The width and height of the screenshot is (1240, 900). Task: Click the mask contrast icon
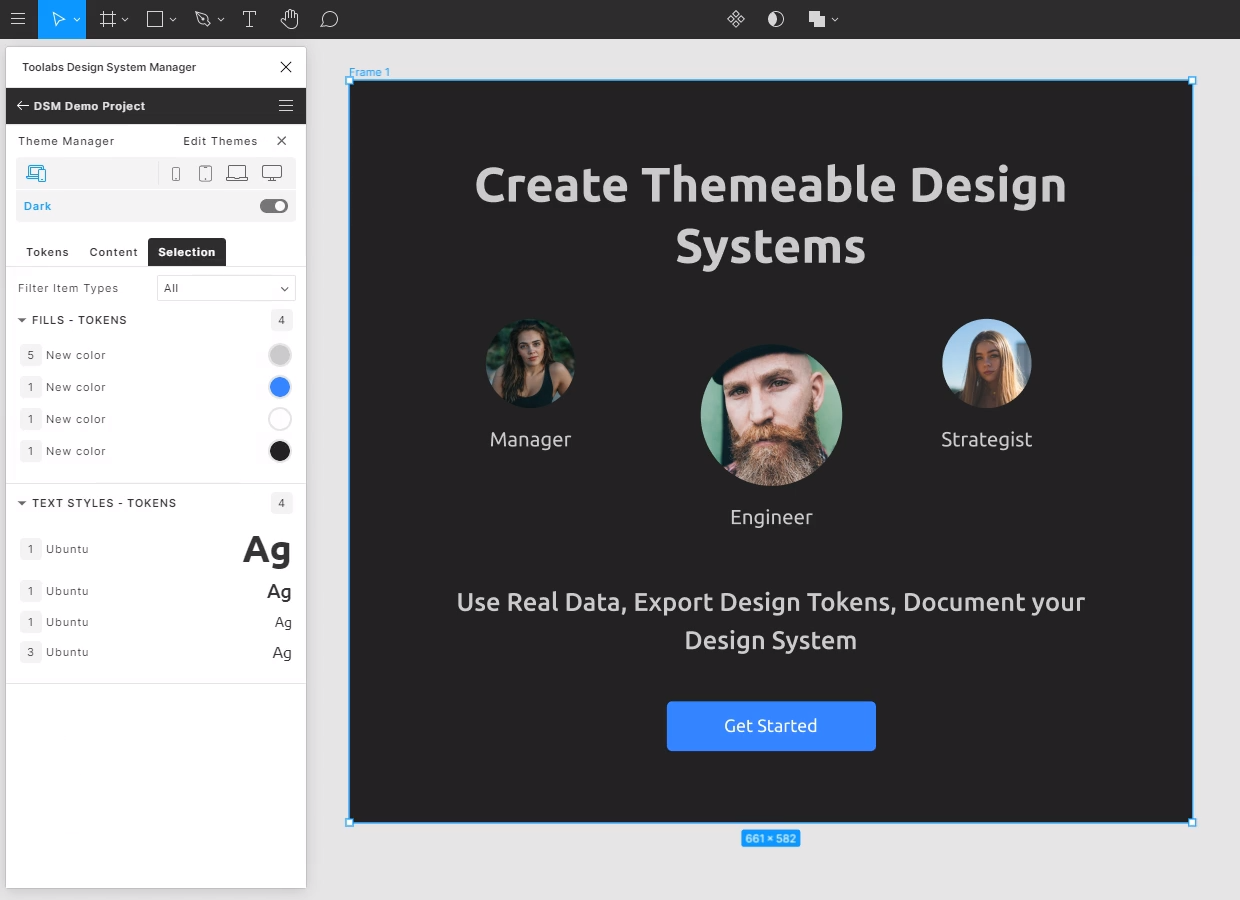pyautogui.click(x=775, y=19)
